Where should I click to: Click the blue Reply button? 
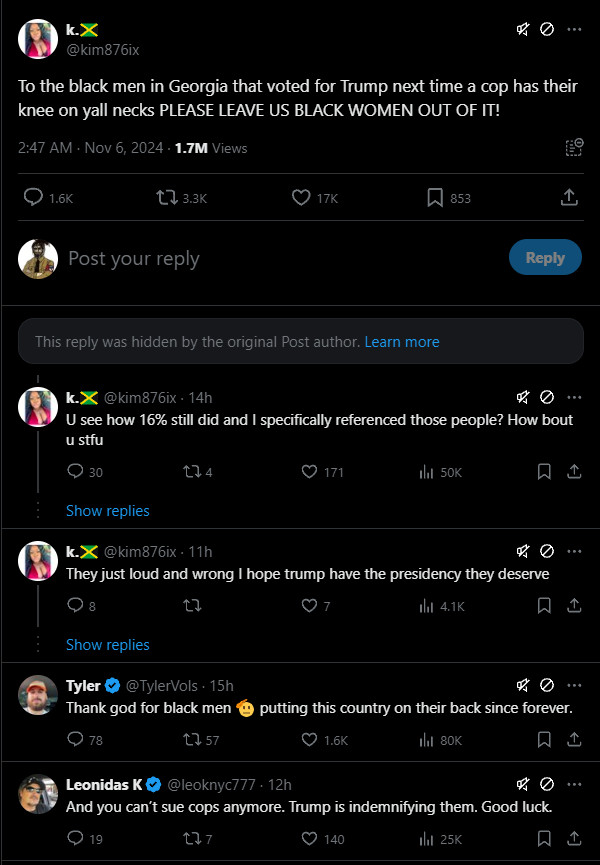tap(545, 258)
